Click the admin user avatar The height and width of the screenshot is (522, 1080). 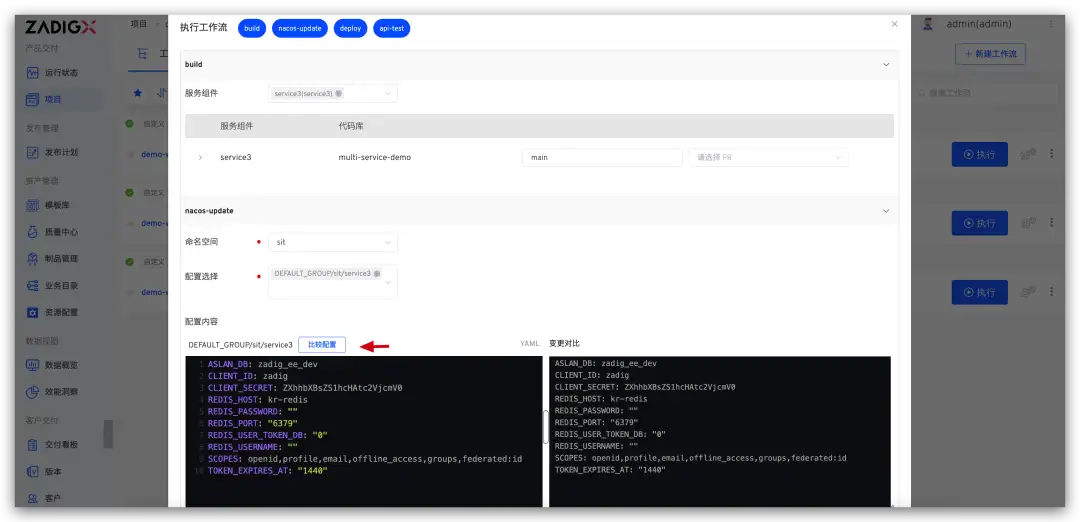tap(928, 24)
